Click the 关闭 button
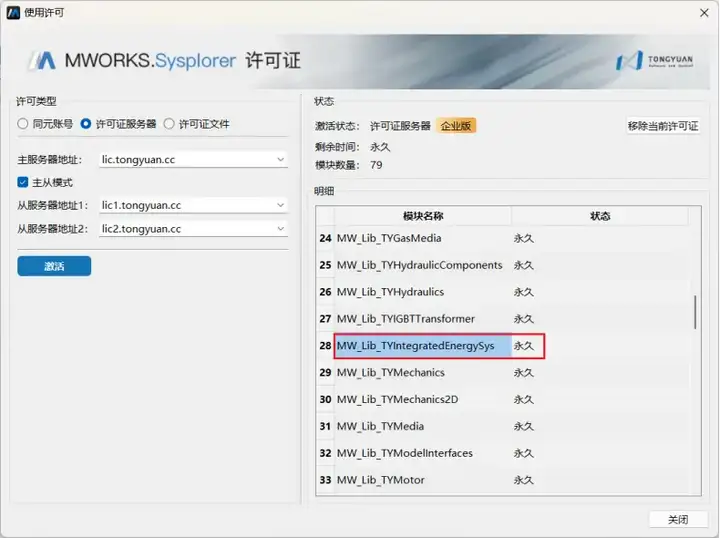Viewport: 720px width, 538px height. click(678, 520)
